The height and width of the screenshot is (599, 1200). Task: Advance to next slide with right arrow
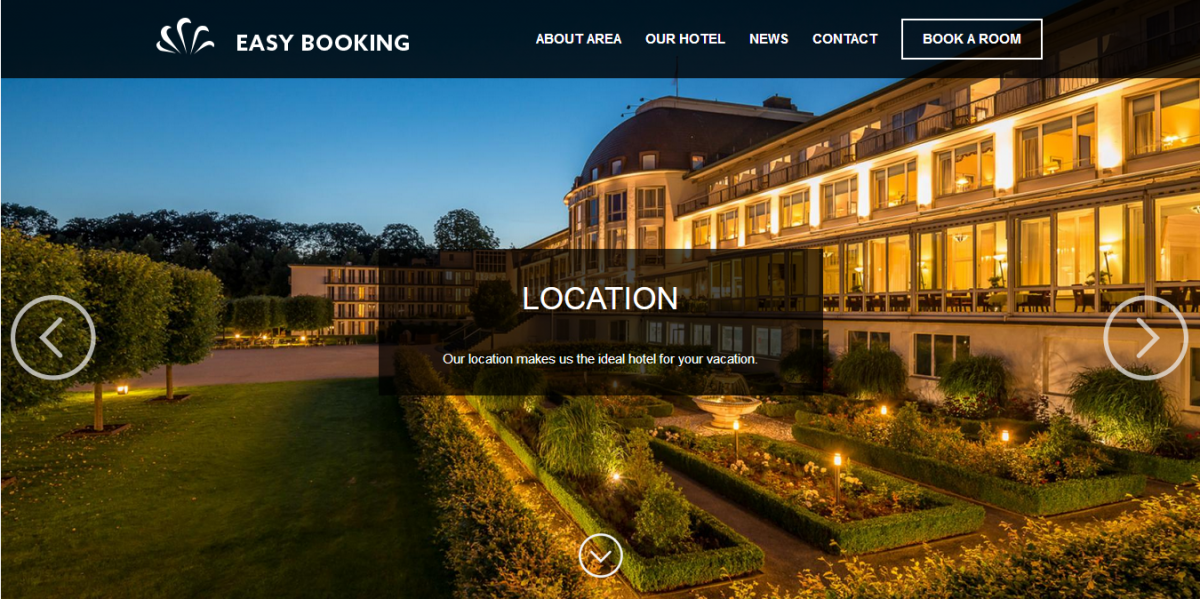(1146, 338)
